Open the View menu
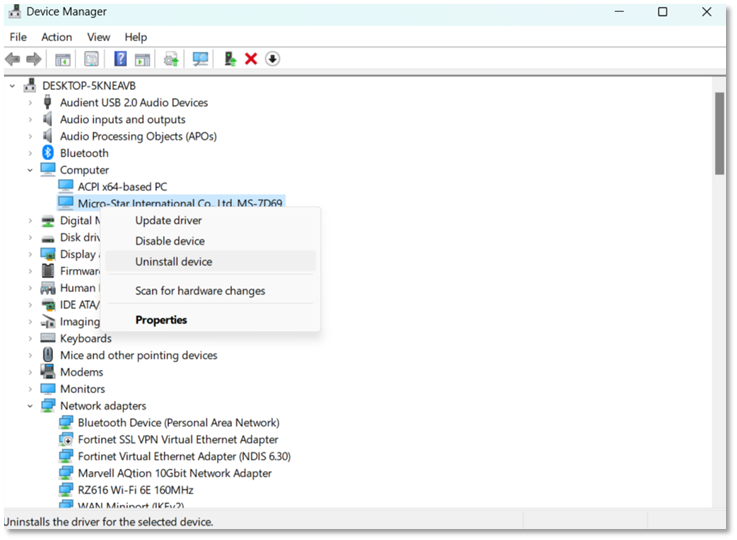 (x=98, y=37)
